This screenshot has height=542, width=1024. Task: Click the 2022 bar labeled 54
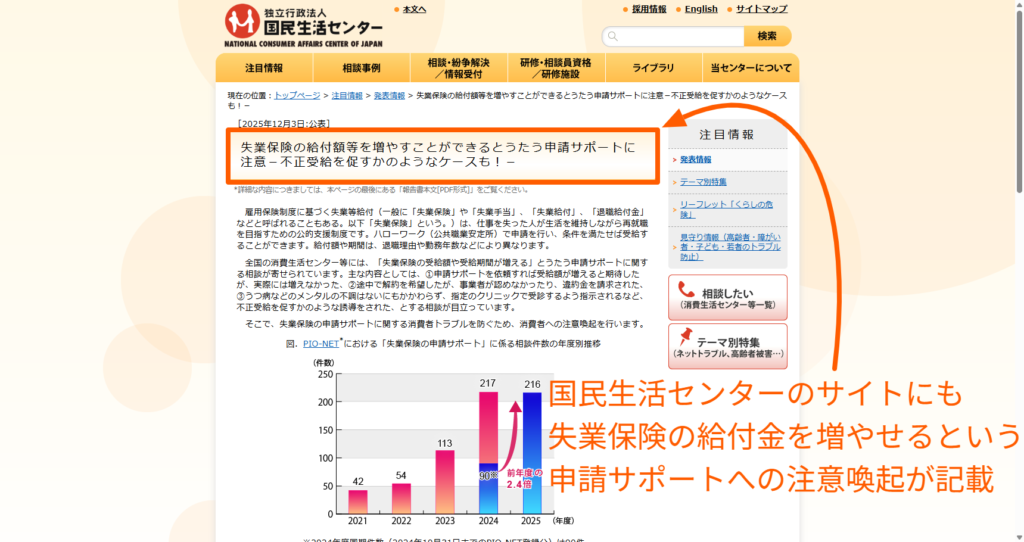pos(401,499)
